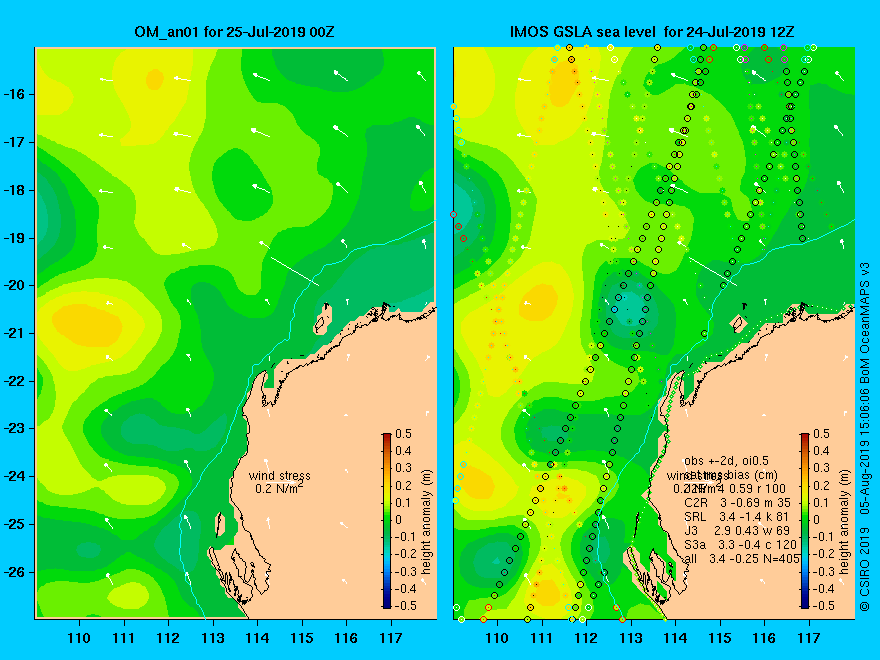Click the left map title "OM_an01 for 25-Jul-2019 00Z"
The height and width of the screenshot is (660, 880).
click(234, 32)
